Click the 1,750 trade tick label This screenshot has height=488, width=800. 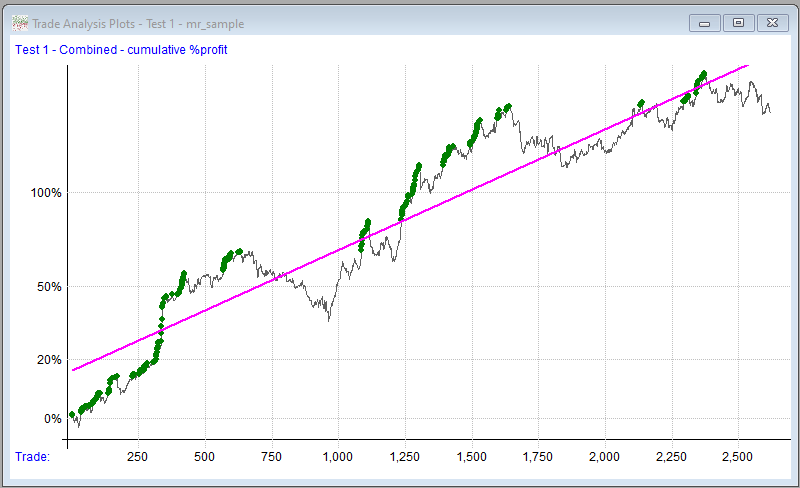coord(538,456)
